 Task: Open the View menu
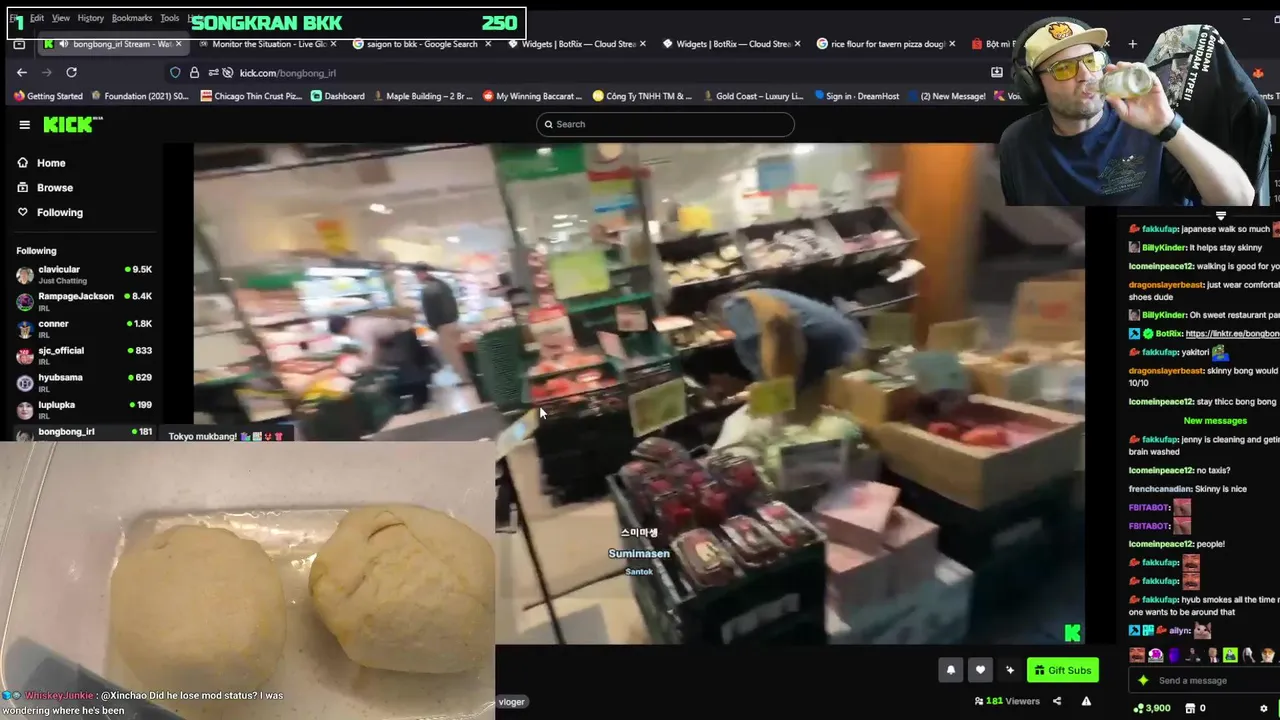[61, 18]
